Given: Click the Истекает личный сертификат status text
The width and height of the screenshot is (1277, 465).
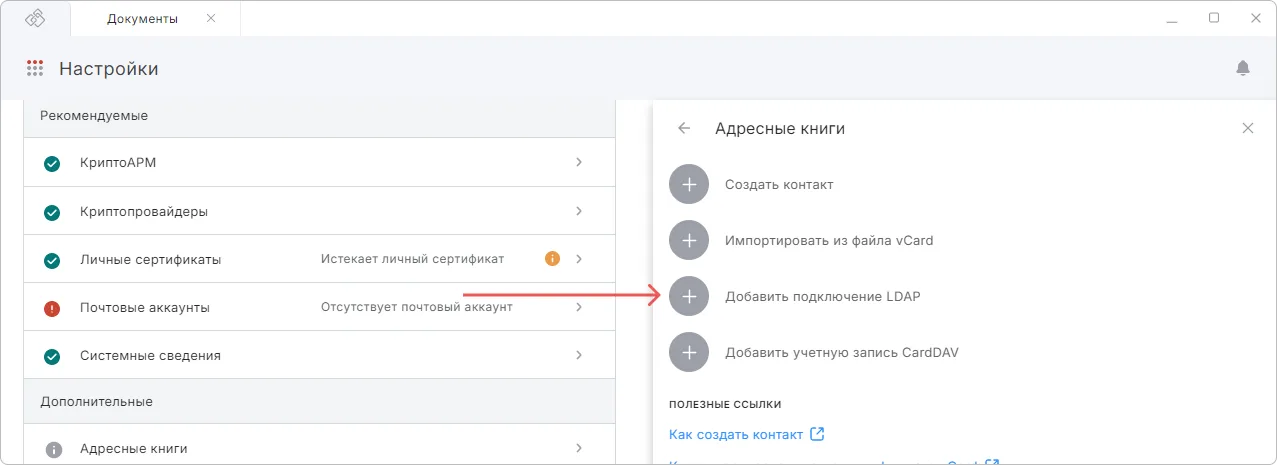Looking at the screenshot, I should point(412,259).
